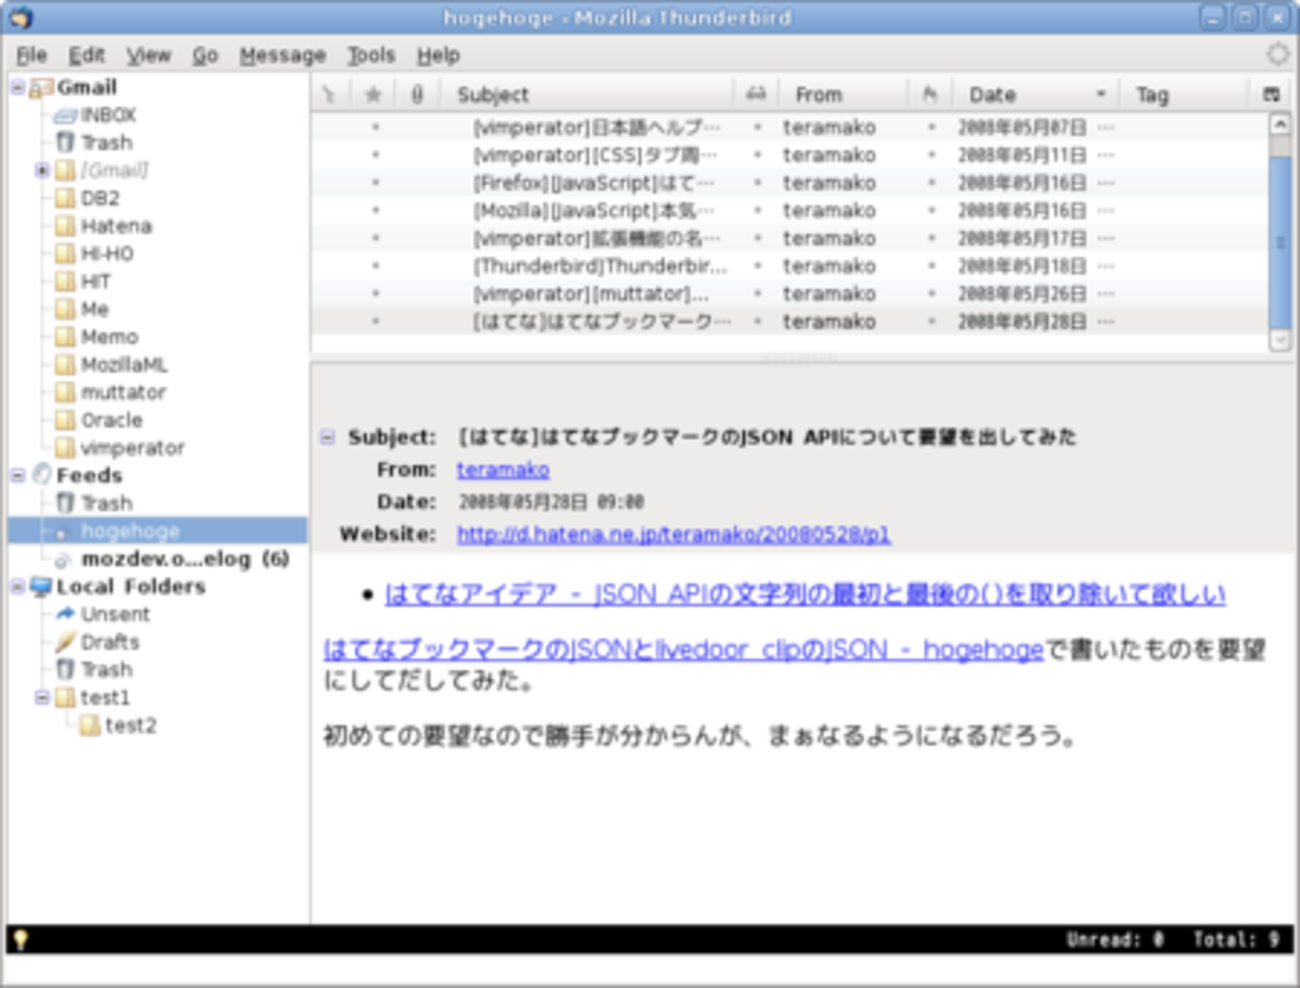Toggle read status of Thunderbird message
The image size is (1300, 988).
tap(757, 266)
